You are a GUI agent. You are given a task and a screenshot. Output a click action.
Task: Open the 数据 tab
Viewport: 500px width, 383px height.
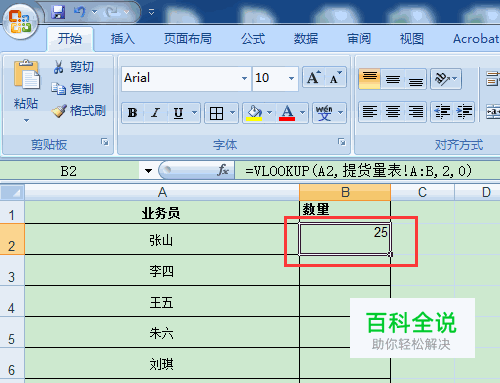[x=306, y=39]
